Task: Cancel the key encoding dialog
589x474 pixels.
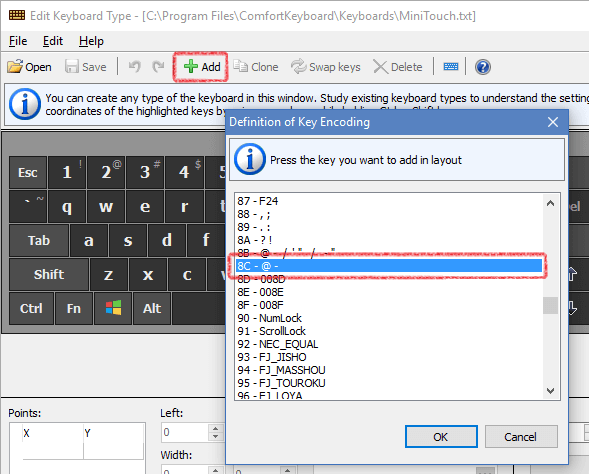Action: point(521,437)
